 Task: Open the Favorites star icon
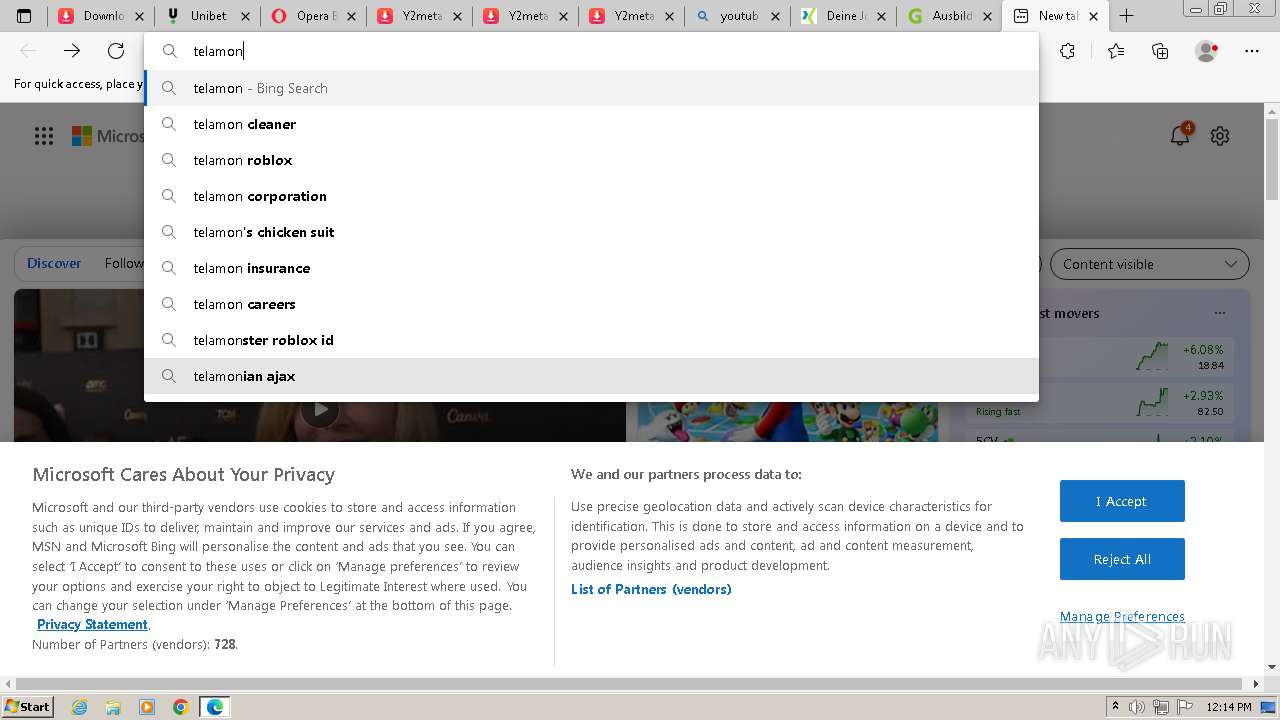coord(1116,51)
